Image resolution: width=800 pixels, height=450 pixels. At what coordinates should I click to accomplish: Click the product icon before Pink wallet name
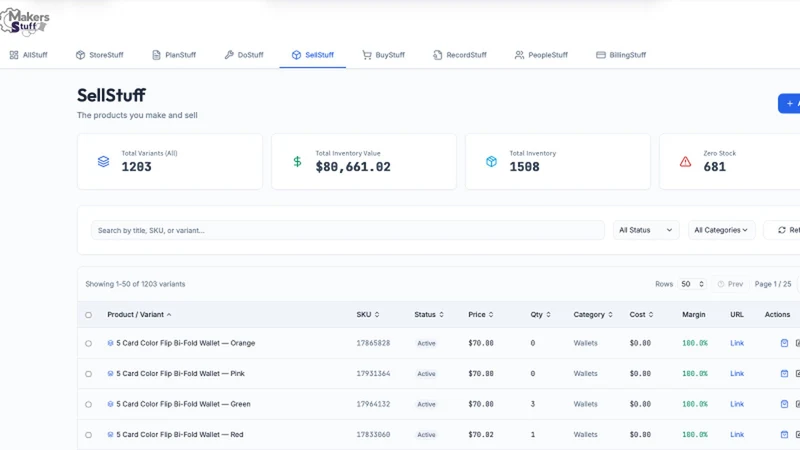[110, 373]
